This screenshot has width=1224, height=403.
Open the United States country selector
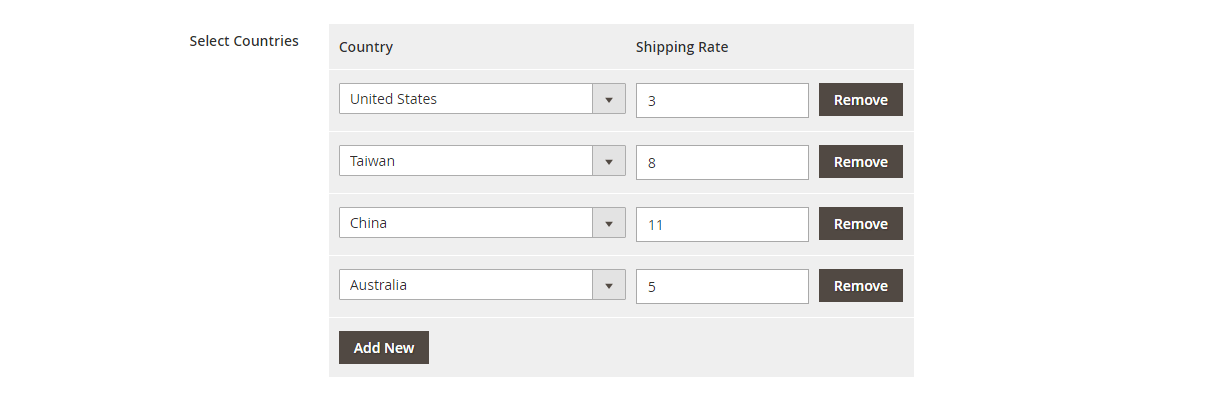tap(466, 99)
